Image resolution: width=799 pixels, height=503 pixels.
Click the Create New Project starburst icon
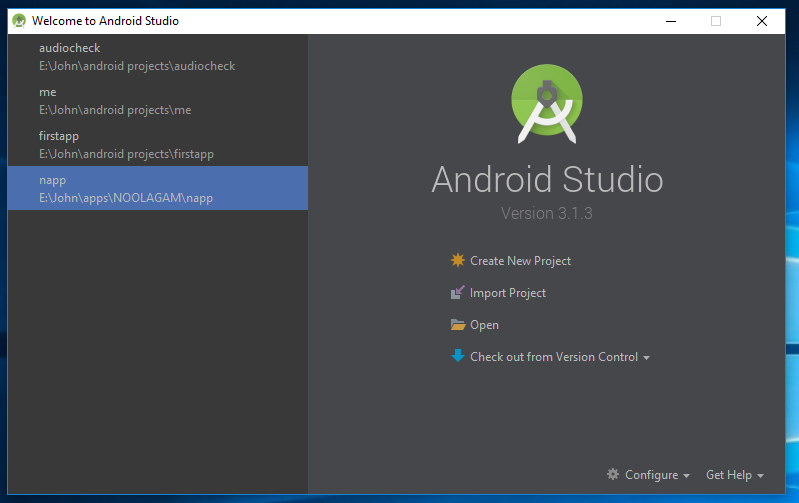tap(458, 260)
